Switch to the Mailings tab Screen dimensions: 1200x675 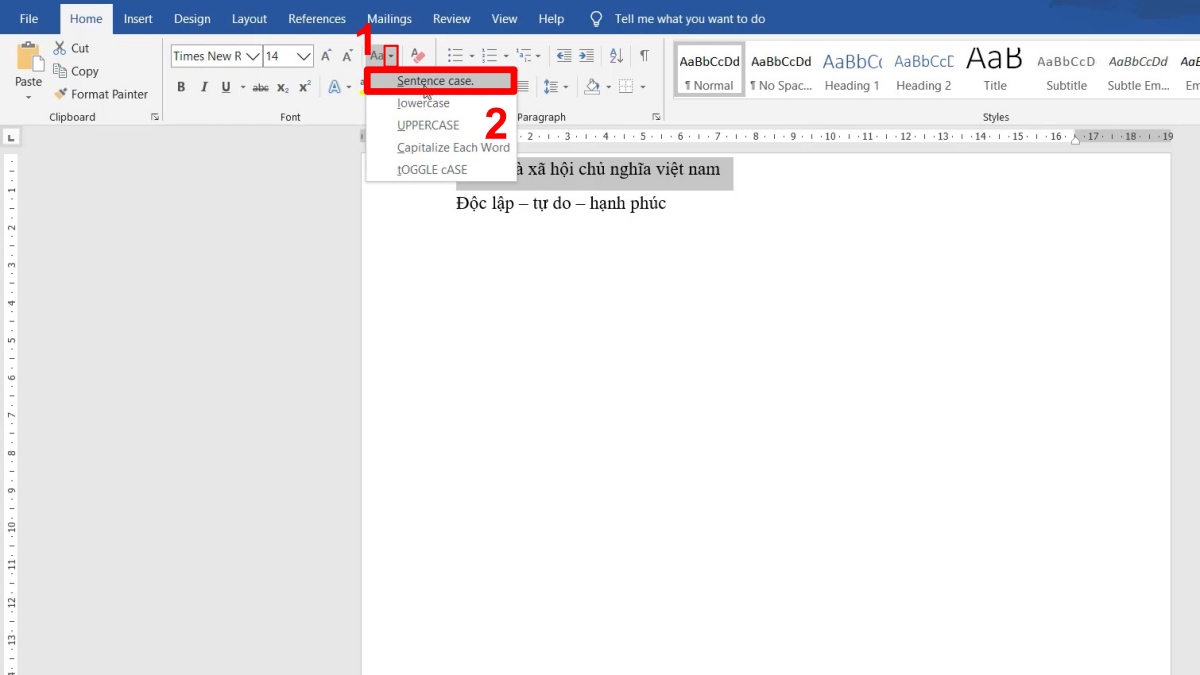(389, 19)
